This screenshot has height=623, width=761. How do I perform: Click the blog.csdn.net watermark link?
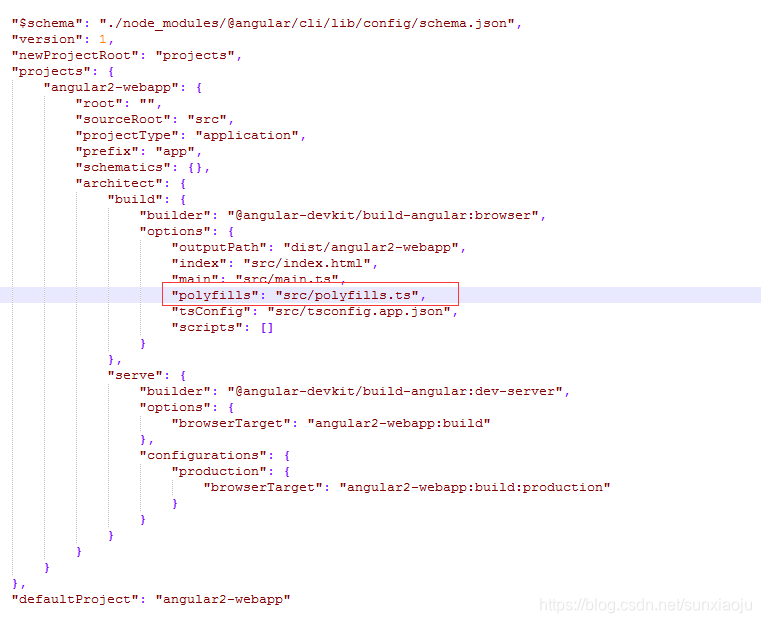click(645, 605)
